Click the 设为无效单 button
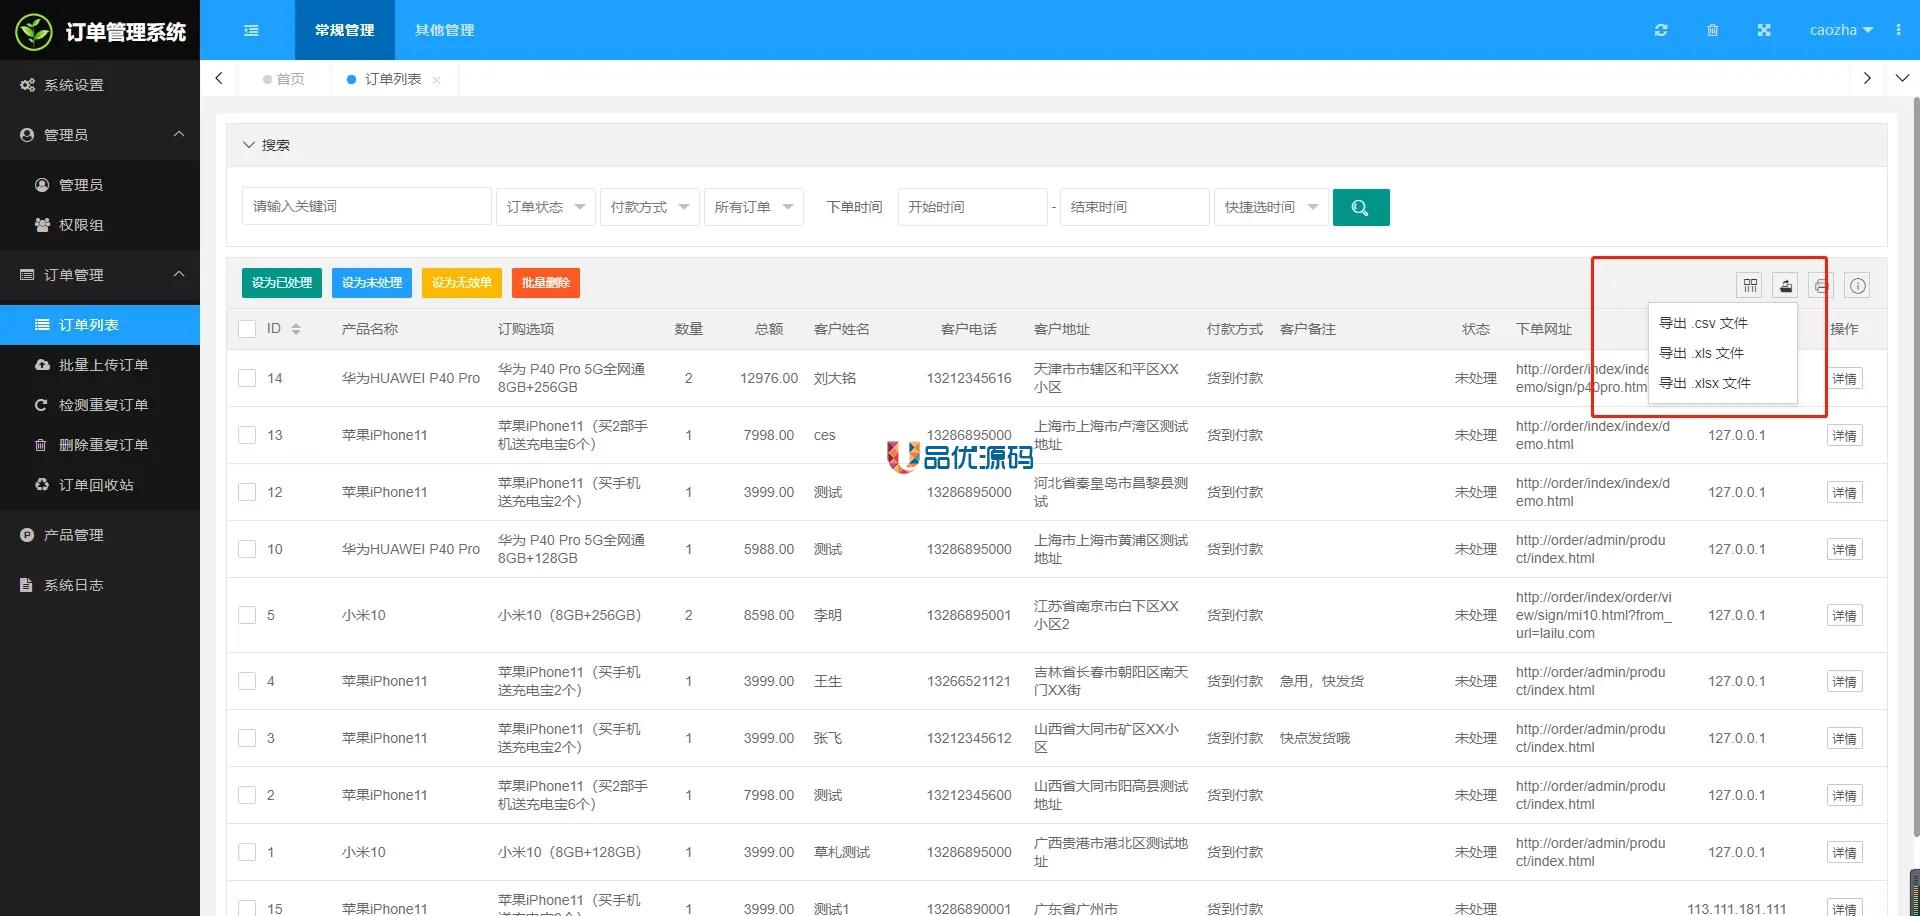The width and height of the screenshot is (1920, 916). pos(462,283)
